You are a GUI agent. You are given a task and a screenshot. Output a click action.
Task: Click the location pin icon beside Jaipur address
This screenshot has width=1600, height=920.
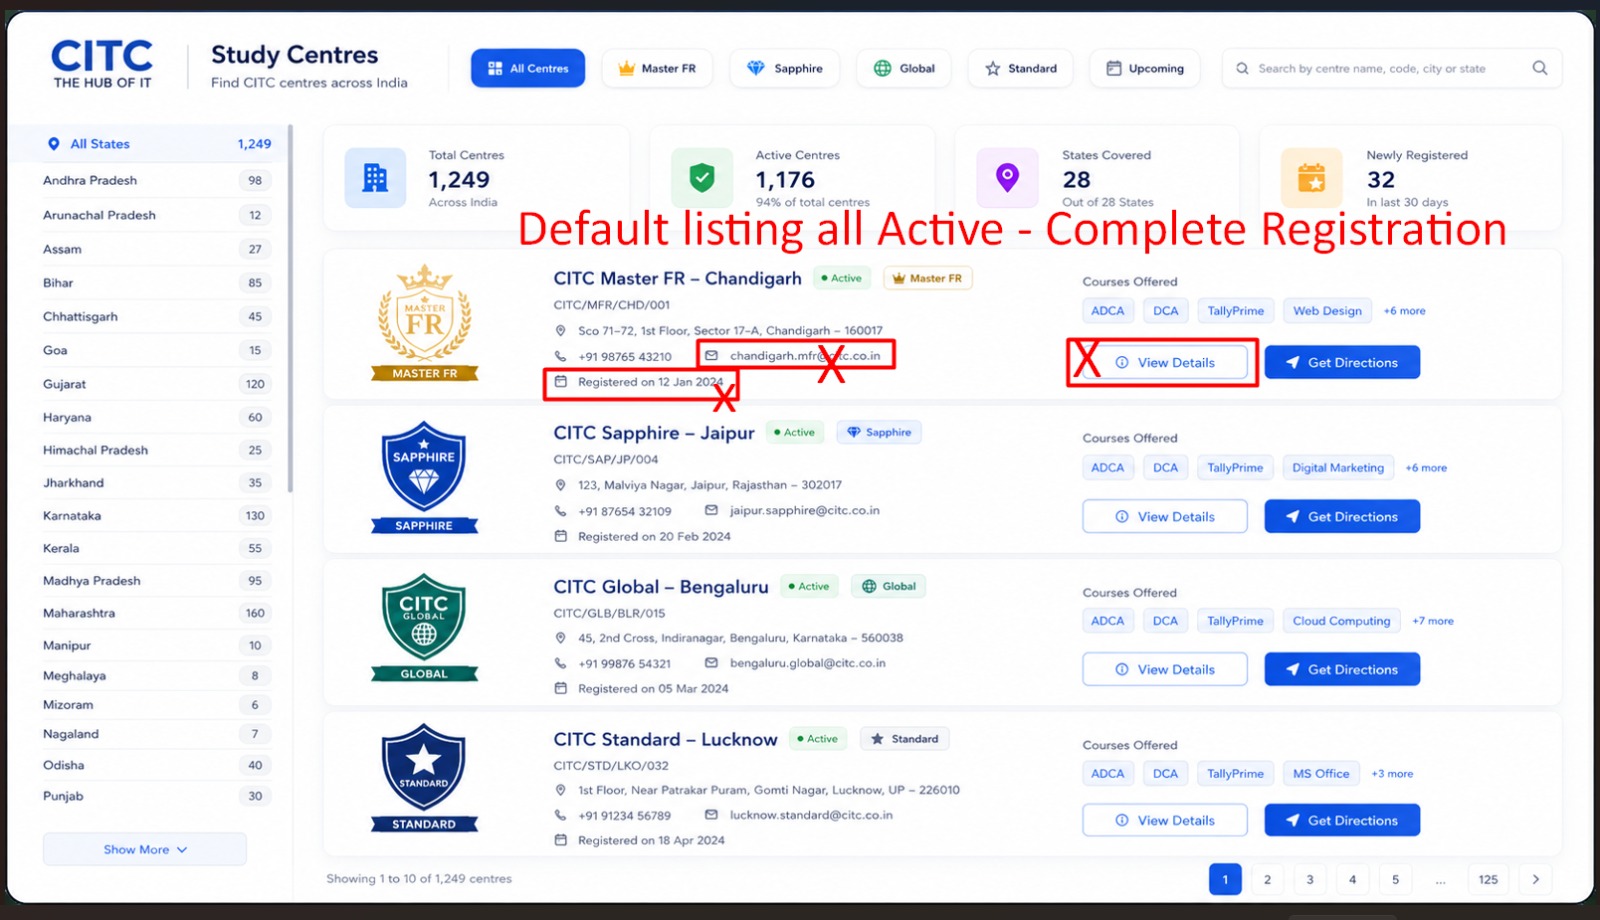tap(561, 485)
